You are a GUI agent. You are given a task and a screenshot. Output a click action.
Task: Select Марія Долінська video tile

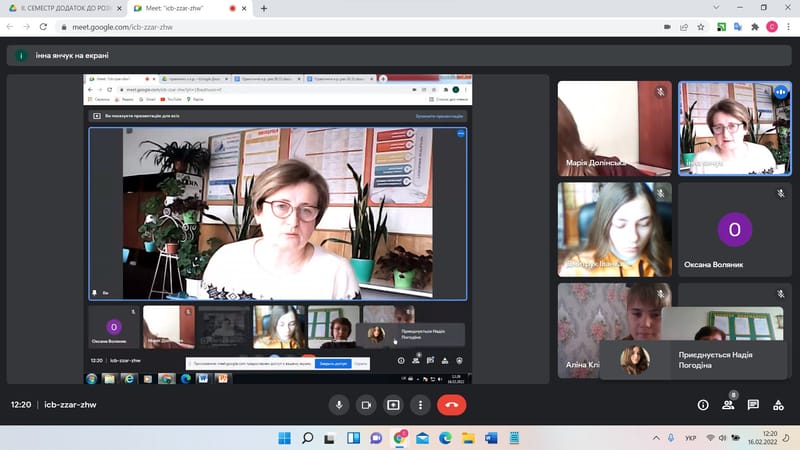click(x=614, y=128)
